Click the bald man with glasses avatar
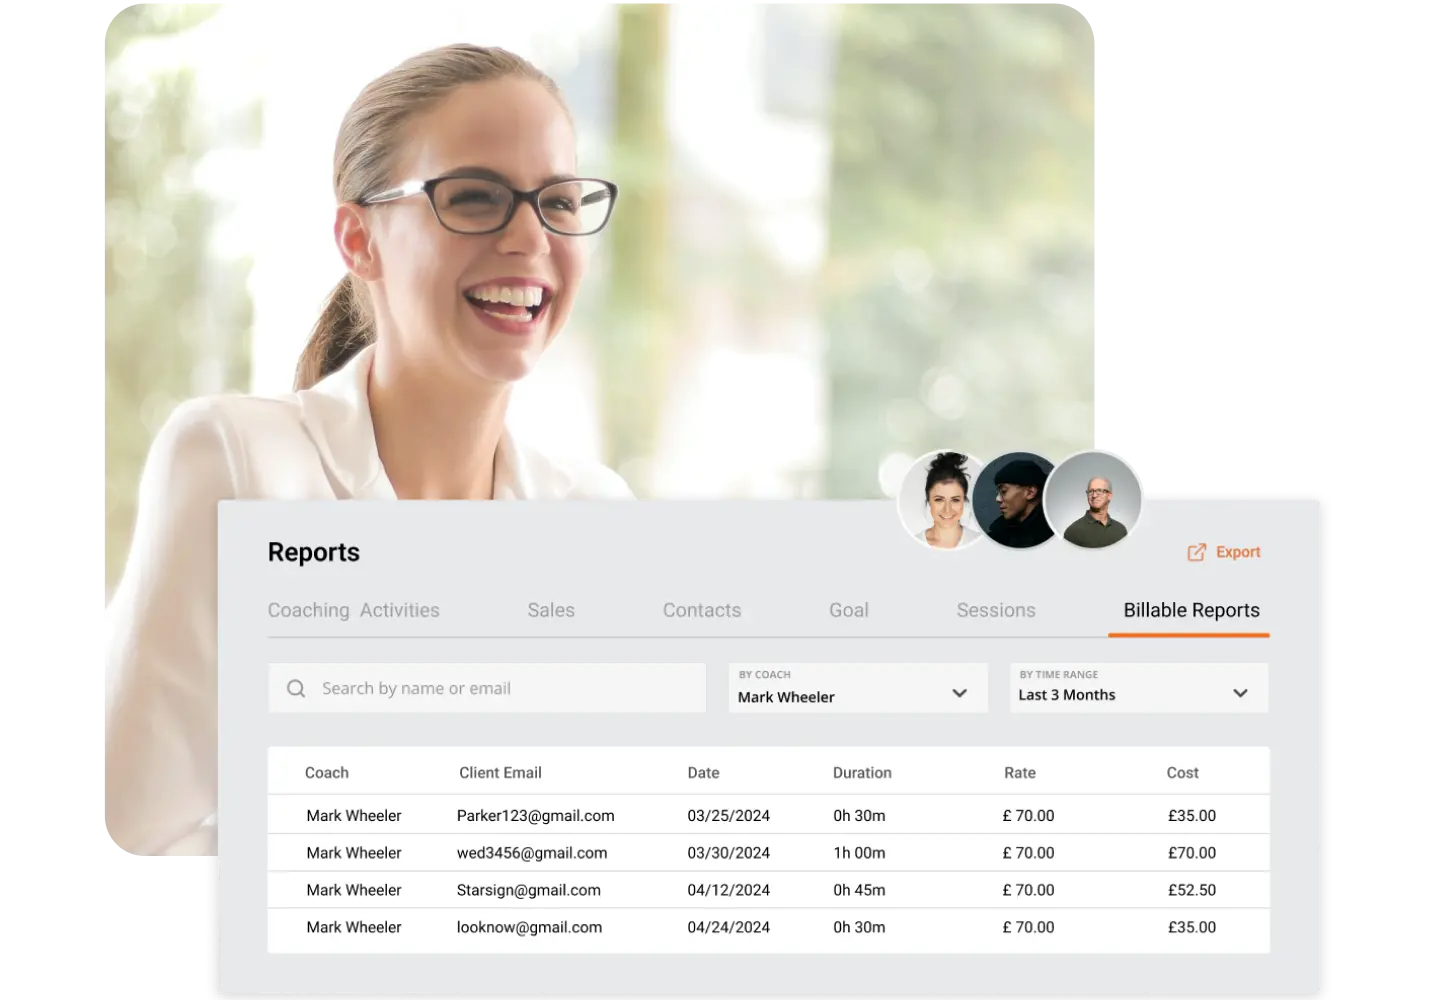The height and width of the screenshot is (1000, 1440). (1094, 500)
